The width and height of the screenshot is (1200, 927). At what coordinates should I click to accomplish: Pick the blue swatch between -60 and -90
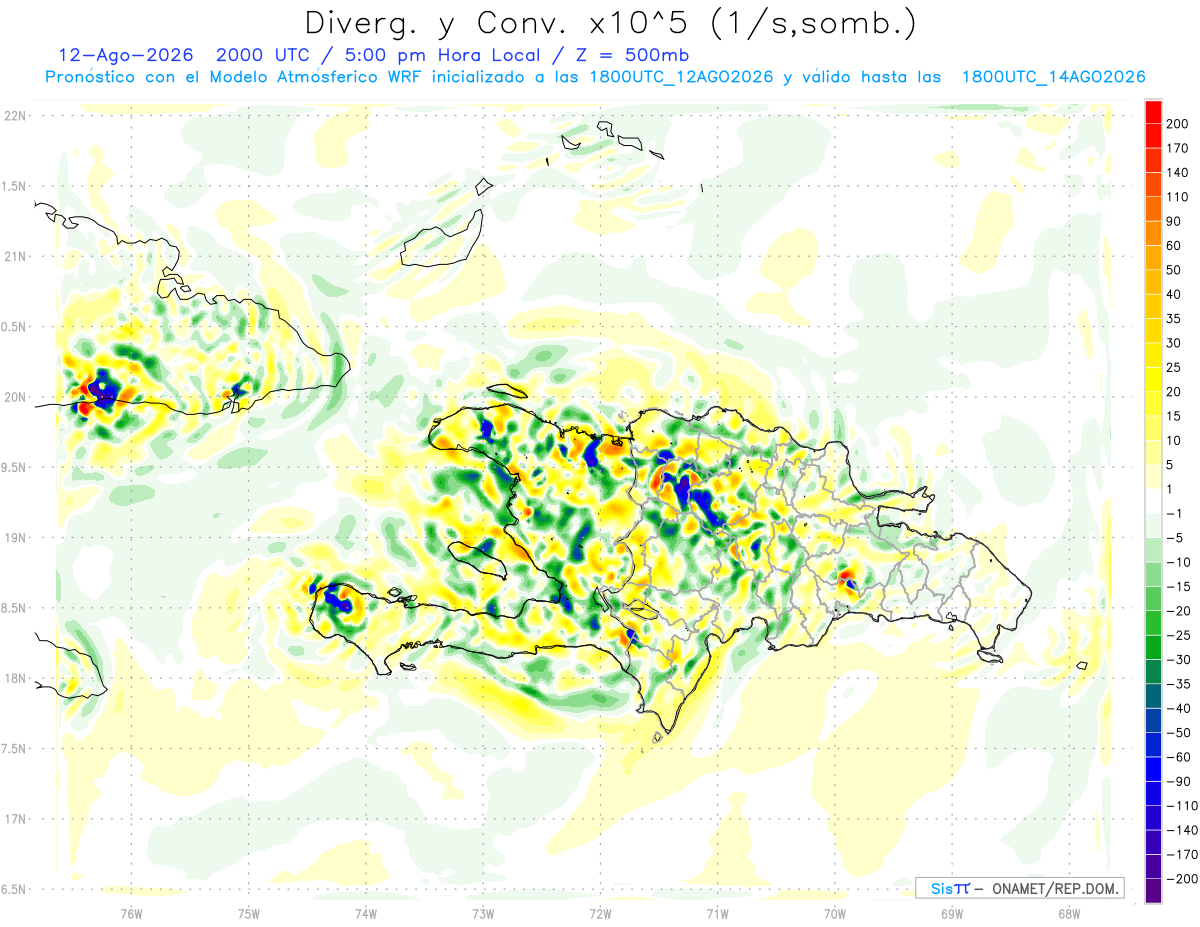click(1153, 768)
